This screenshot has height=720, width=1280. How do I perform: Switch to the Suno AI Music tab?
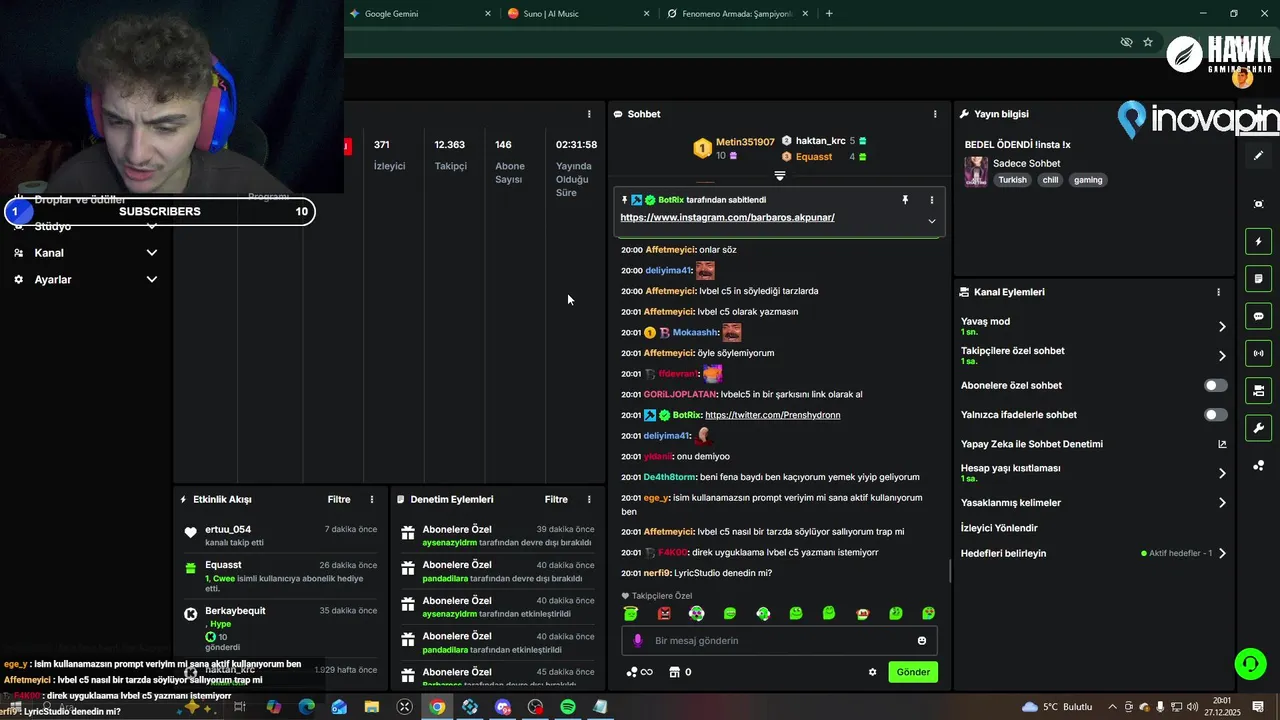point(578,14)
